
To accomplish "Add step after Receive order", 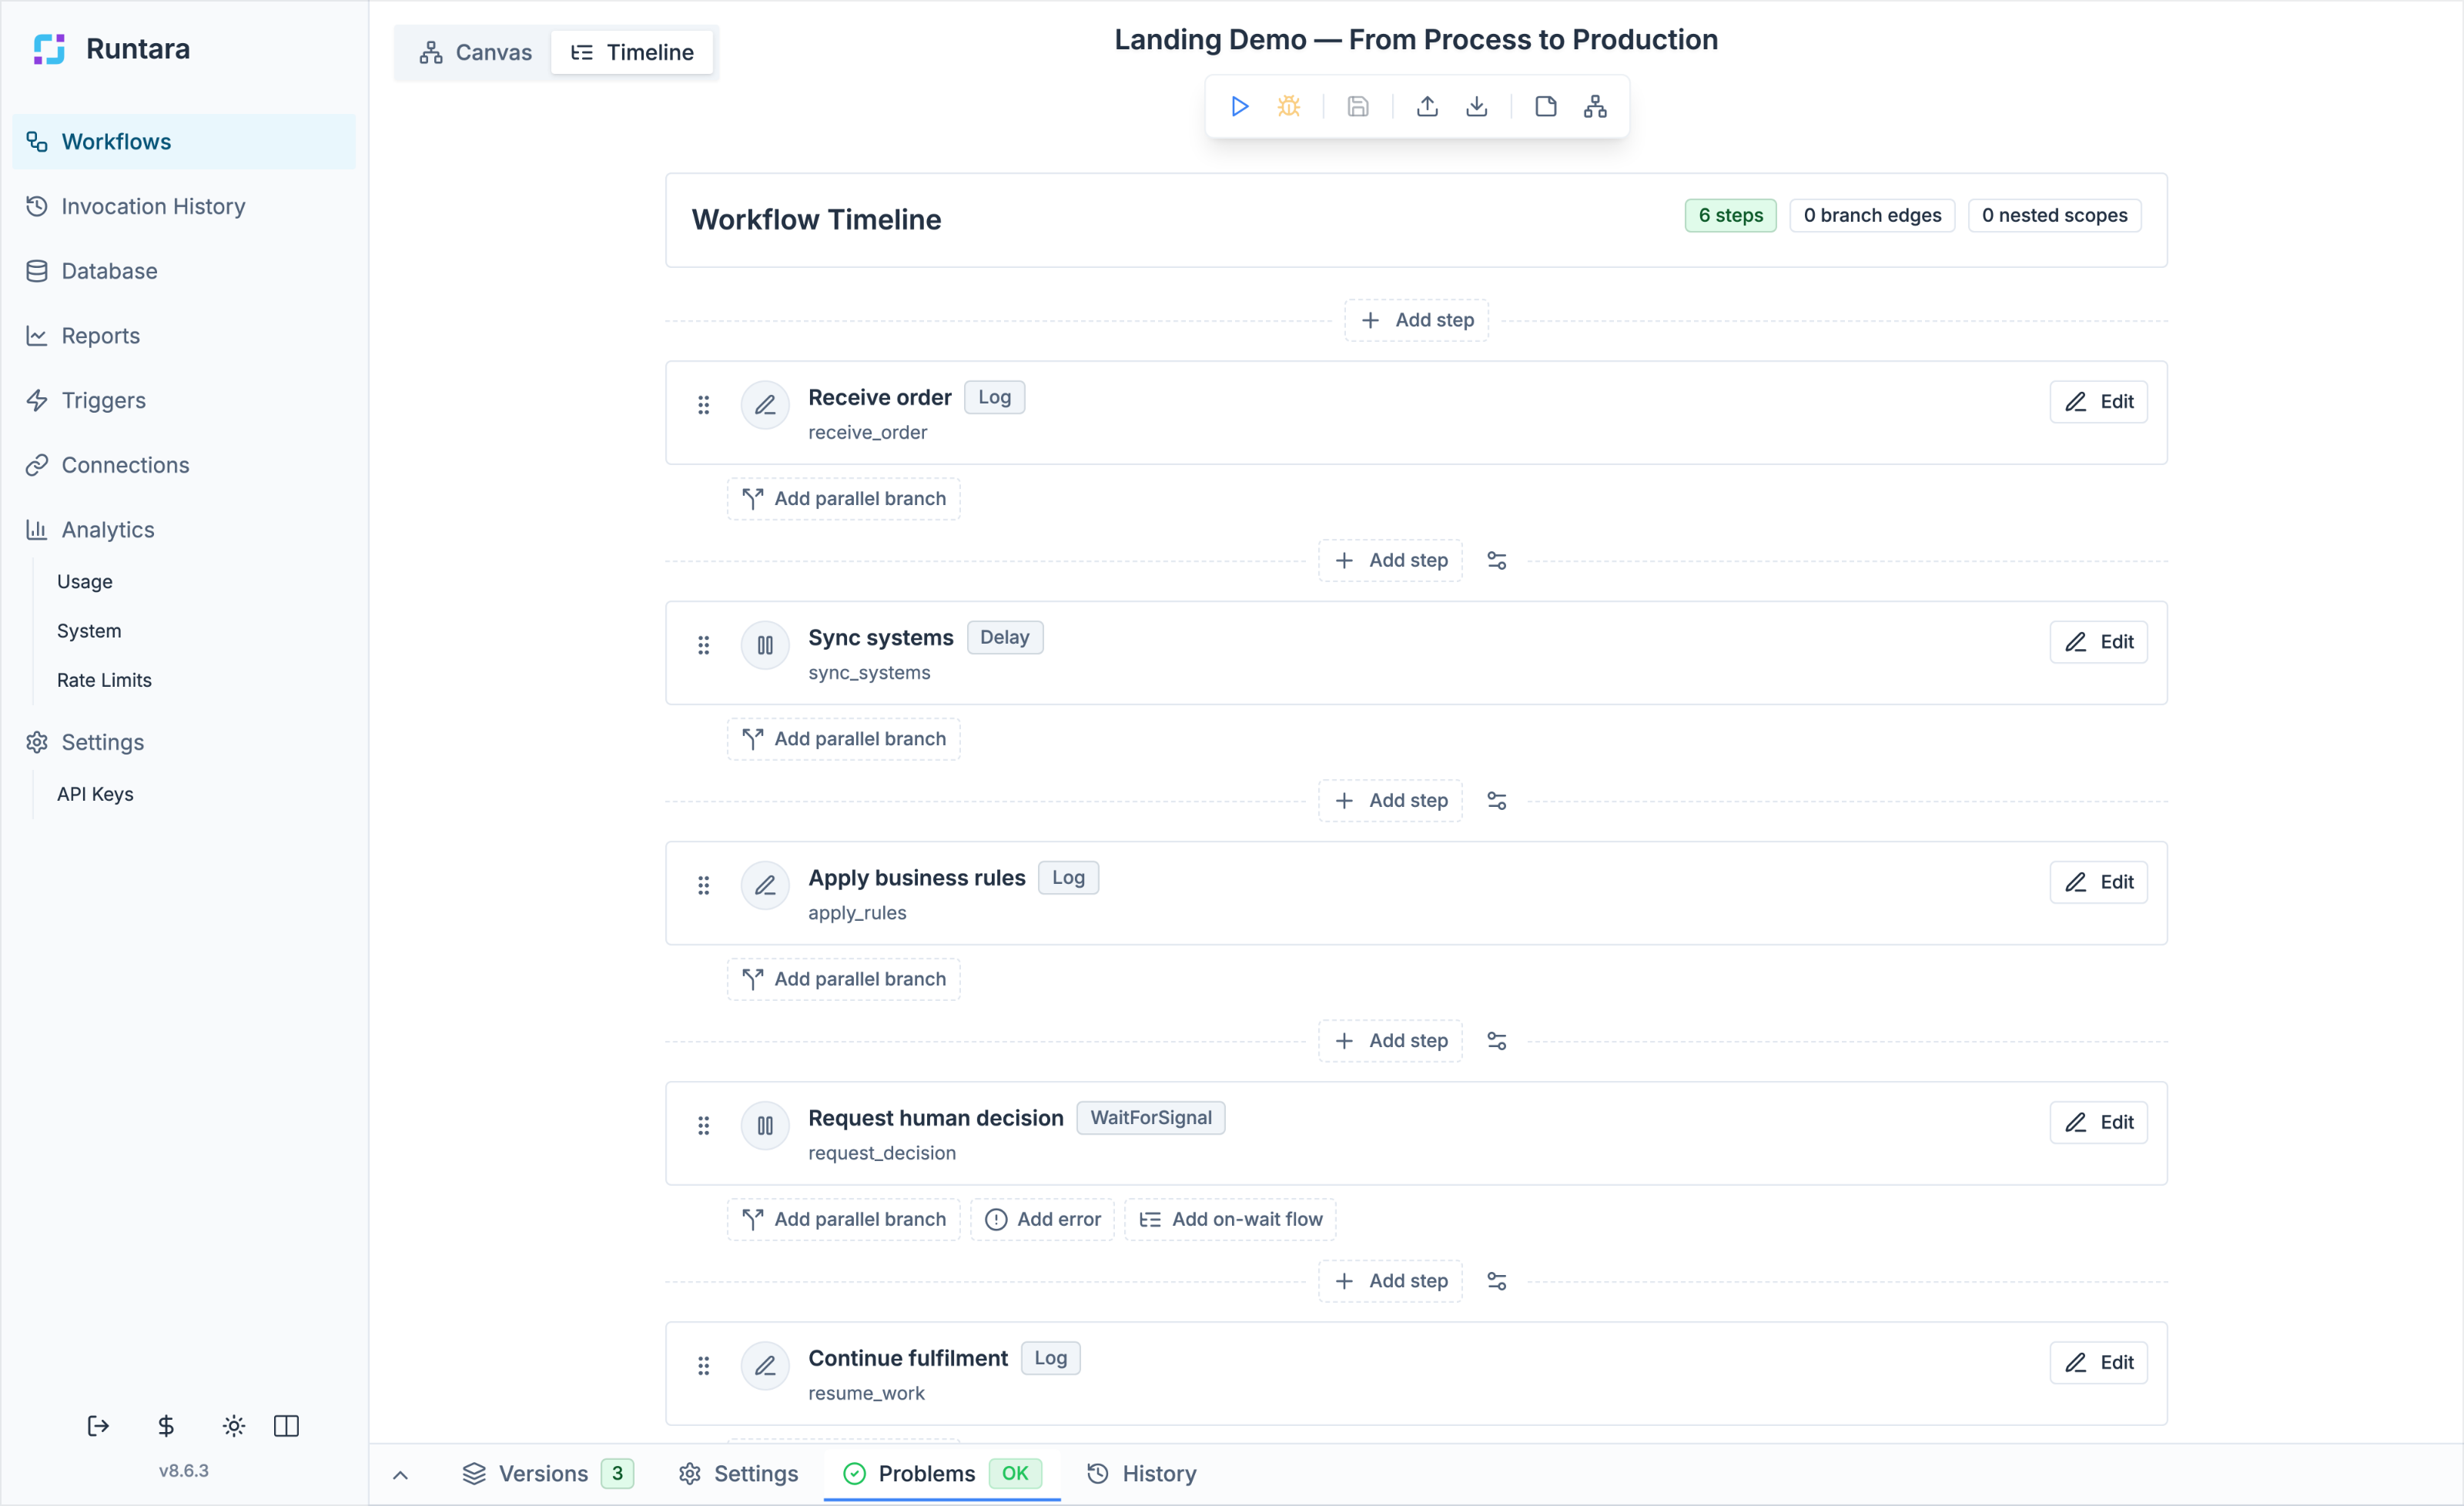I will pyautogui.click(x=1391, y=561).
